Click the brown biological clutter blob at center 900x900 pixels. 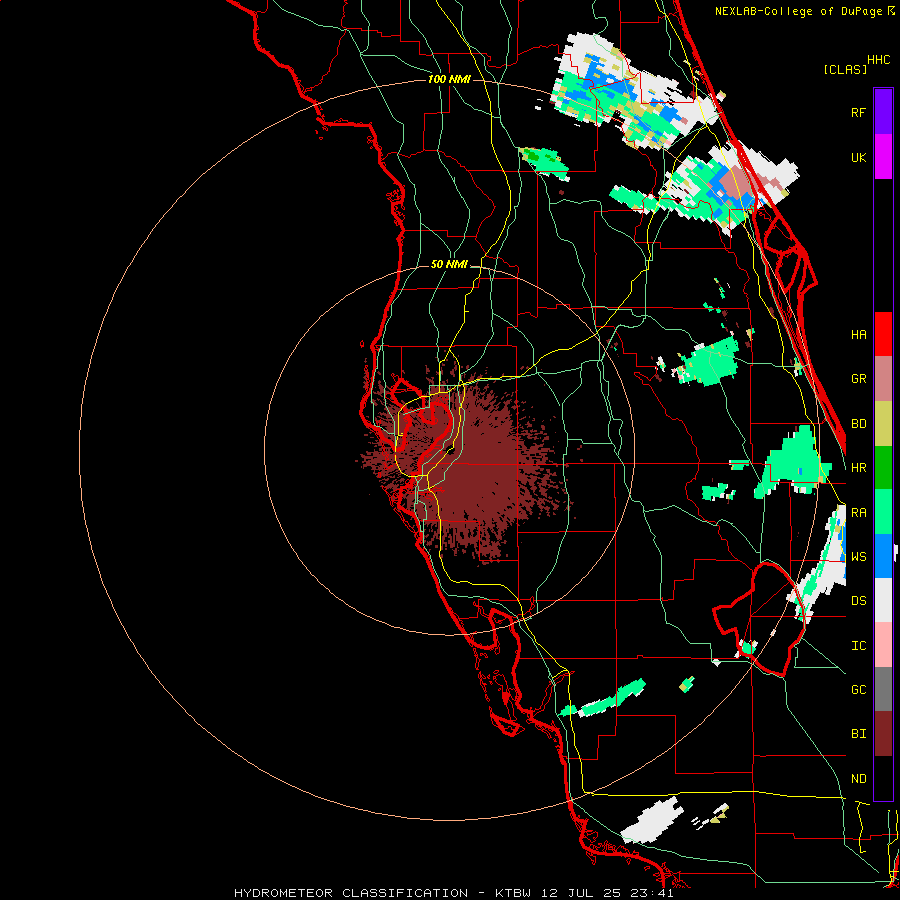point(468,462)
